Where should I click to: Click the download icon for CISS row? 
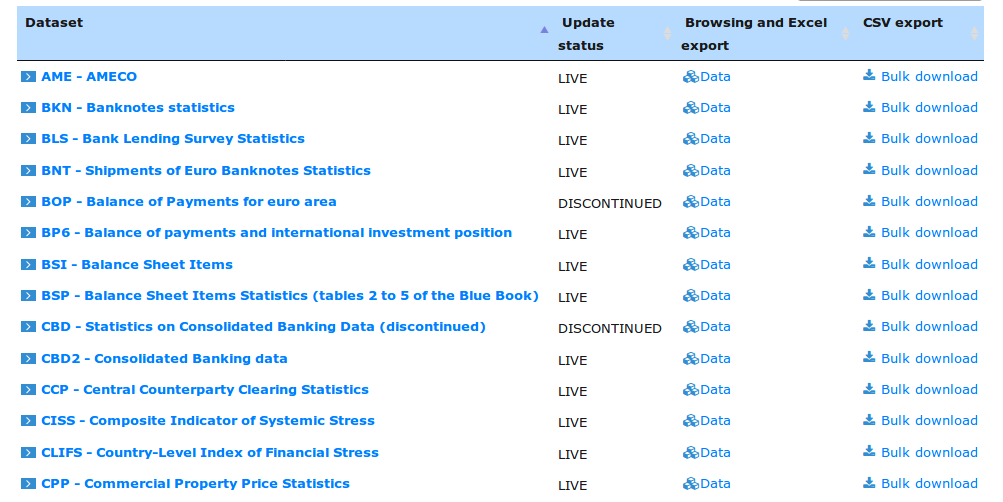[x=869, y=420]
